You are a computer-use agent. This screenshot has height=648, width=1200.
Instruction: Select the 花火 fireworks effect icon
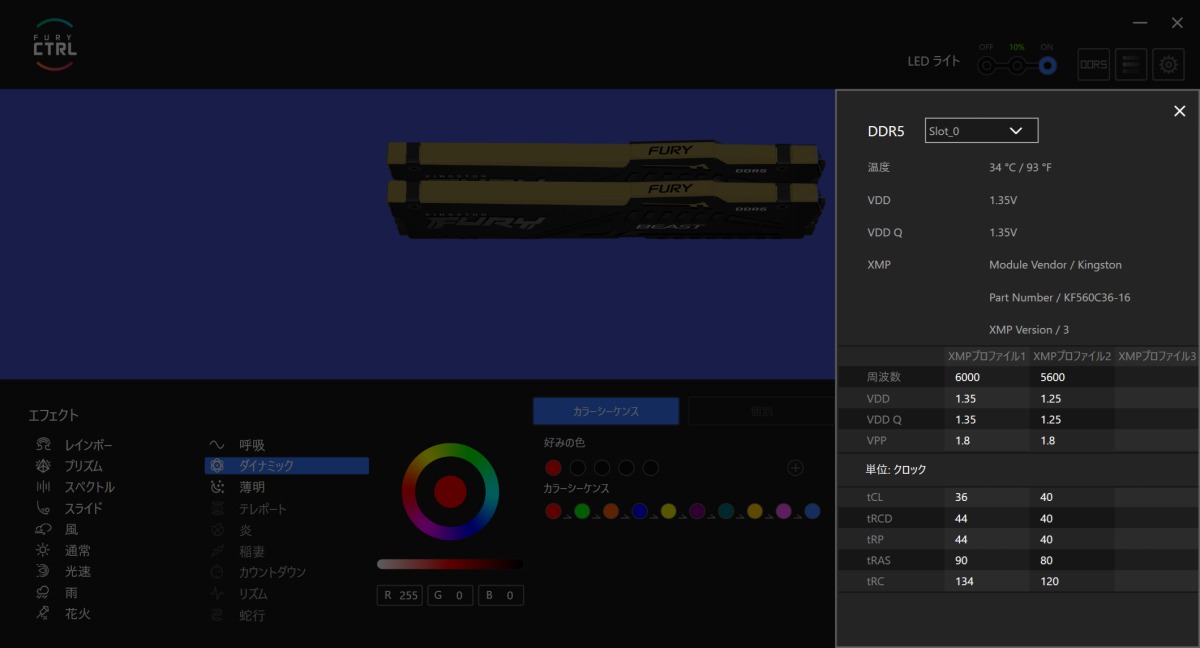(x=43, y=613)
